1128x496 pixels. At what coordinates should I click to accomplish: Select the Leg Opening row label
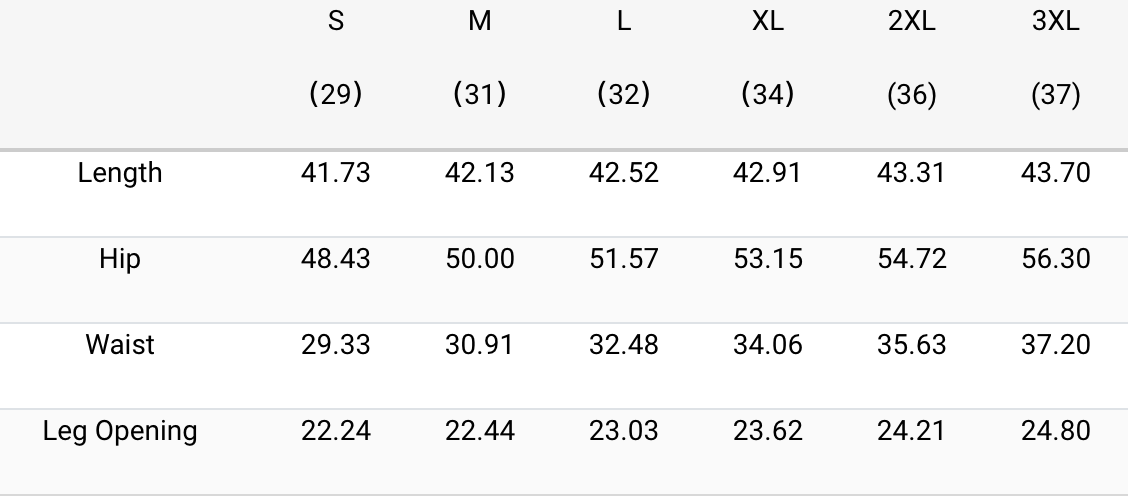tap(120, 431)
